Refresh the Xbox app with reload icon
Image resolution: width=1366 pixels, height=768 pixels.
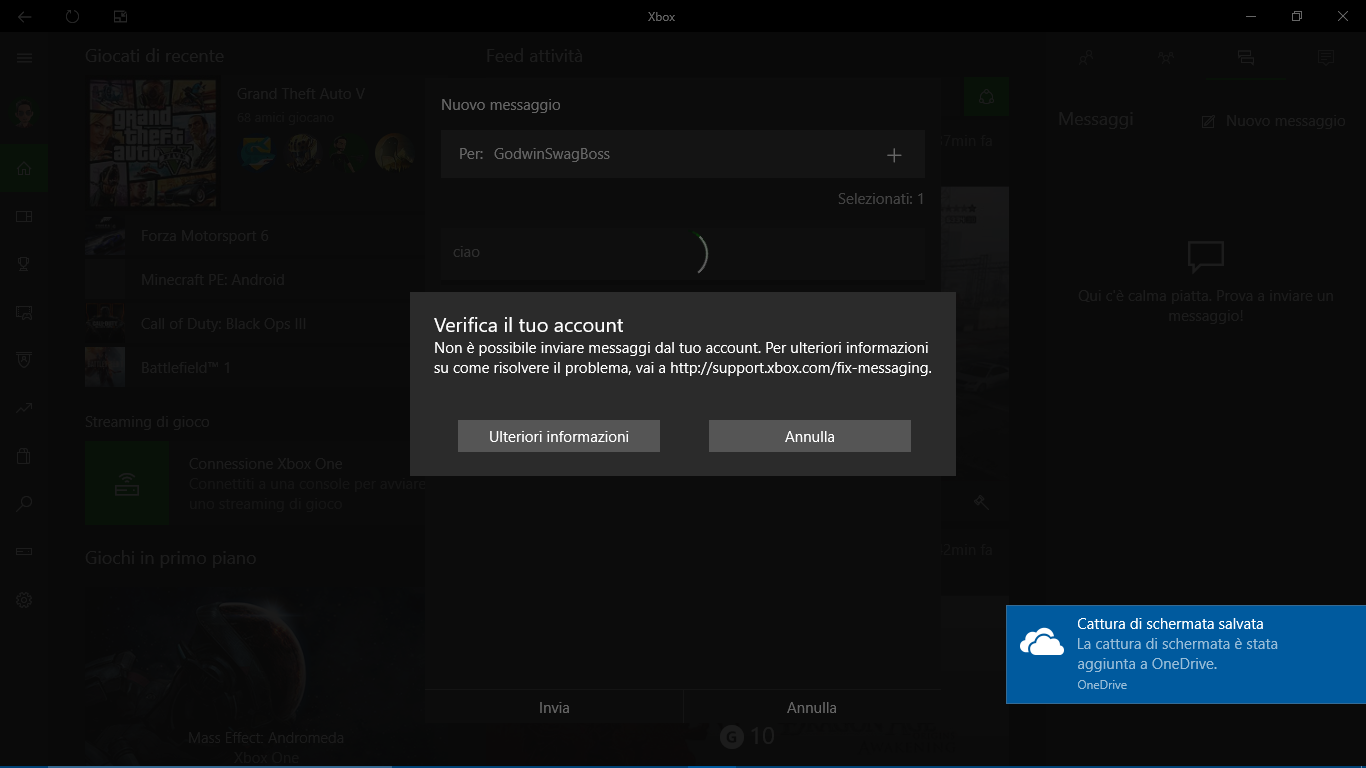coord(72,16)
